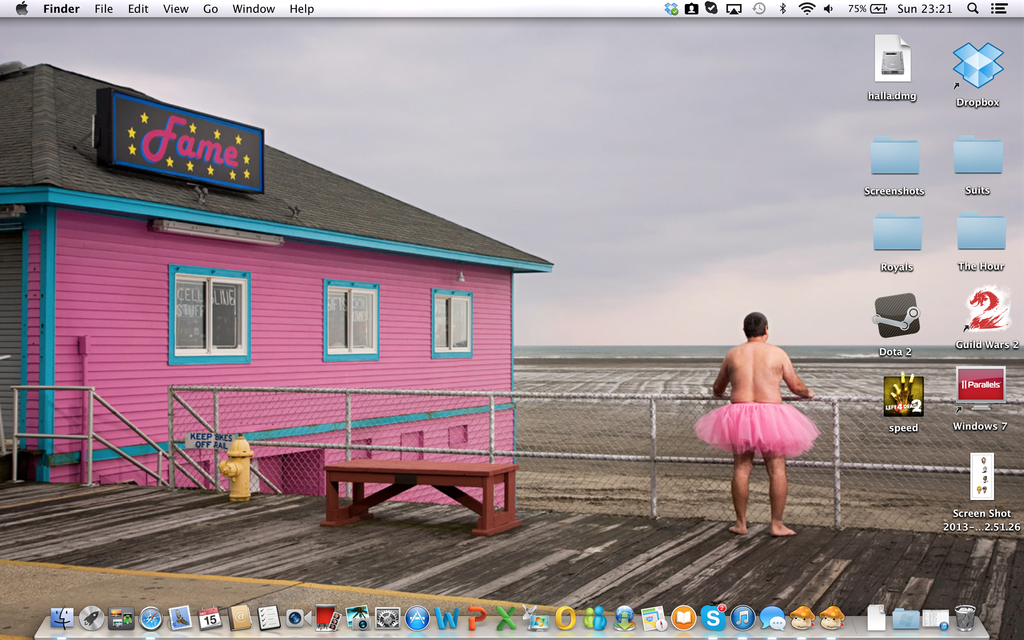
Task: Open the Wi-Fi status menu
Action: [806, 9]
